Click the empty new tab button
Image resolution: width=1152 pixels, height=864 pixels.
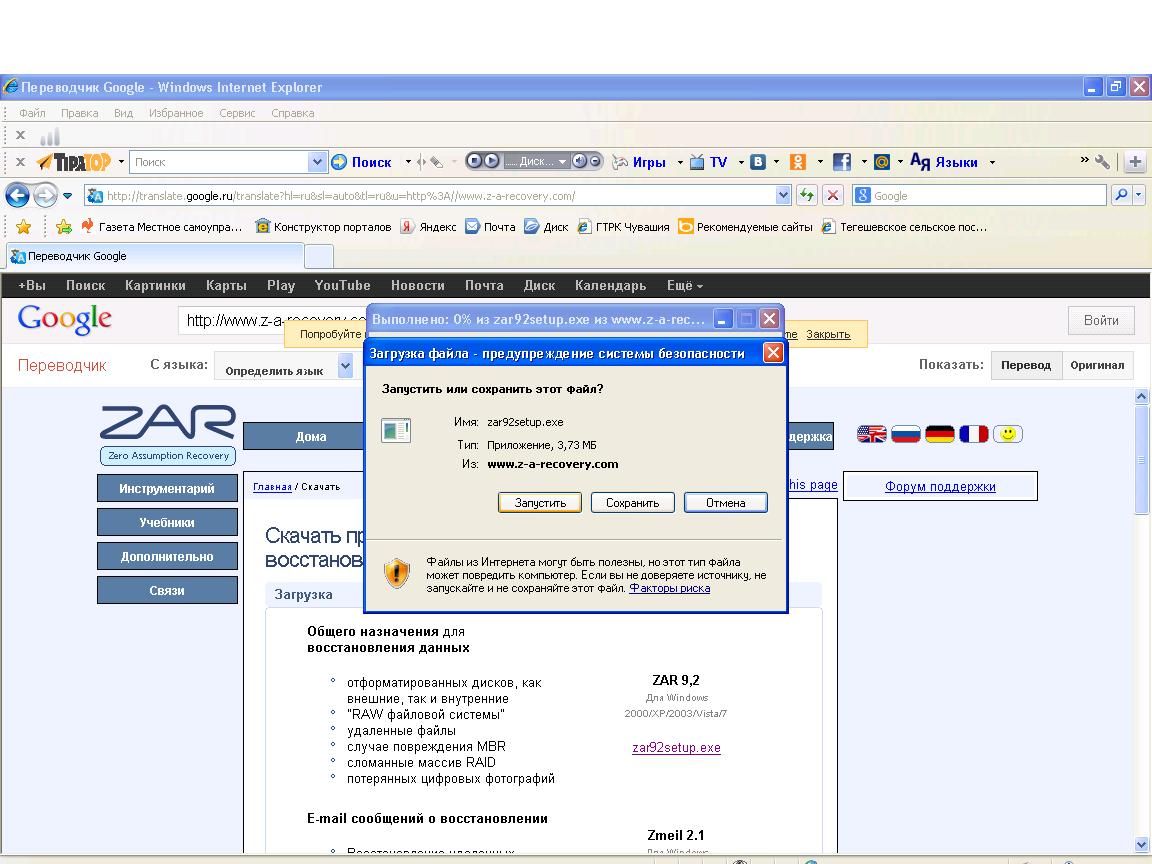pyautogui.click(x=319, y=256)
